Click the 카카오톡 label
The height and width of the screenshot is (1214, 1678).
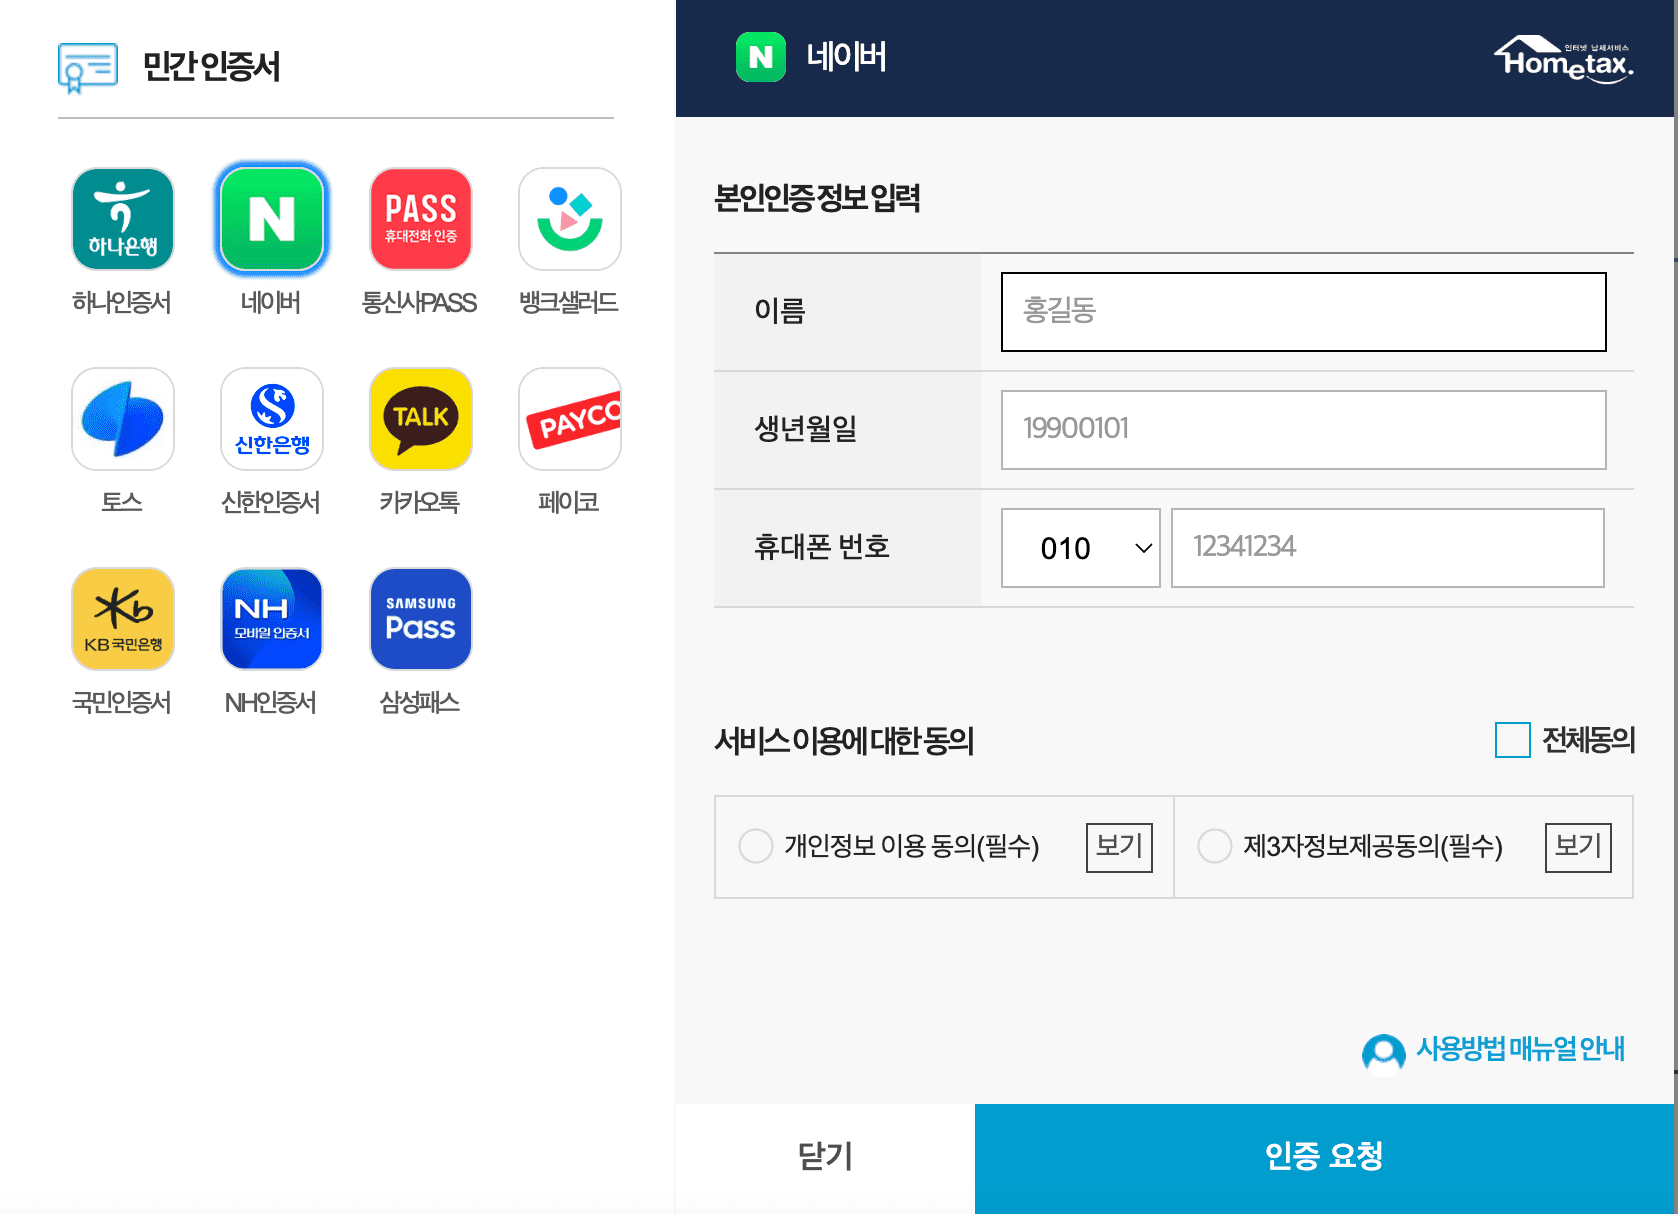[x=419, y=503]
